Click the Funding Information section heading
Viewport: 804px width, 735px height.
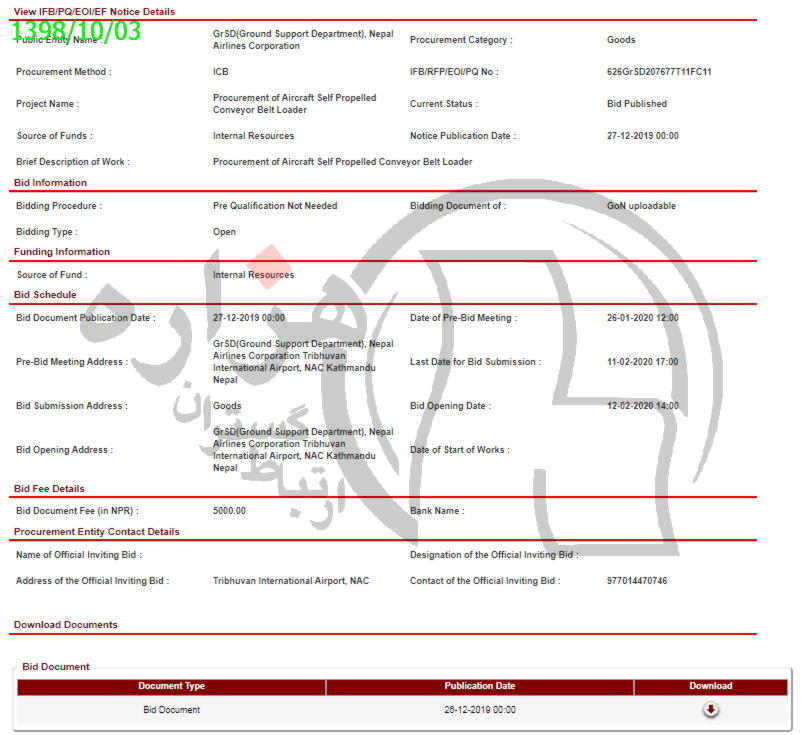(x=62, y=252)
